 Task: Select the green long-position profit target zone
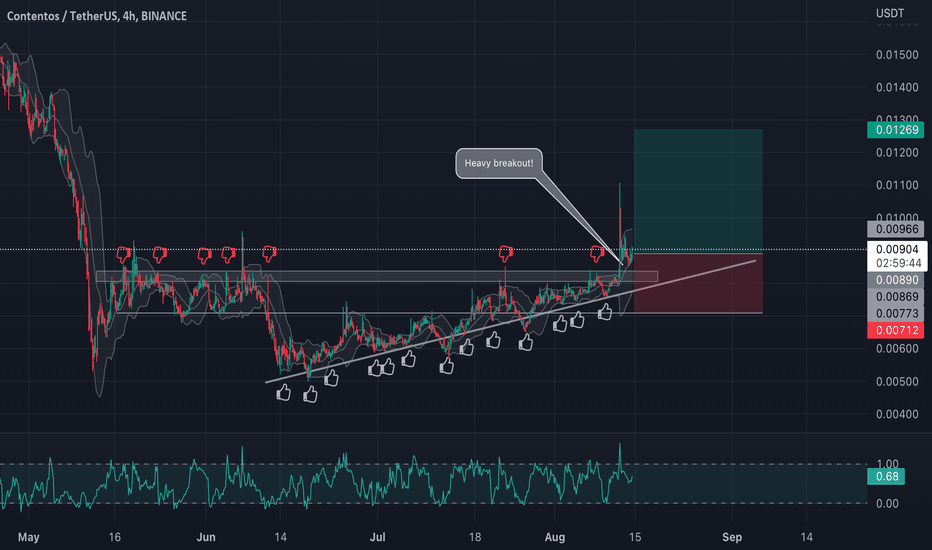click(x=698, y=191)
